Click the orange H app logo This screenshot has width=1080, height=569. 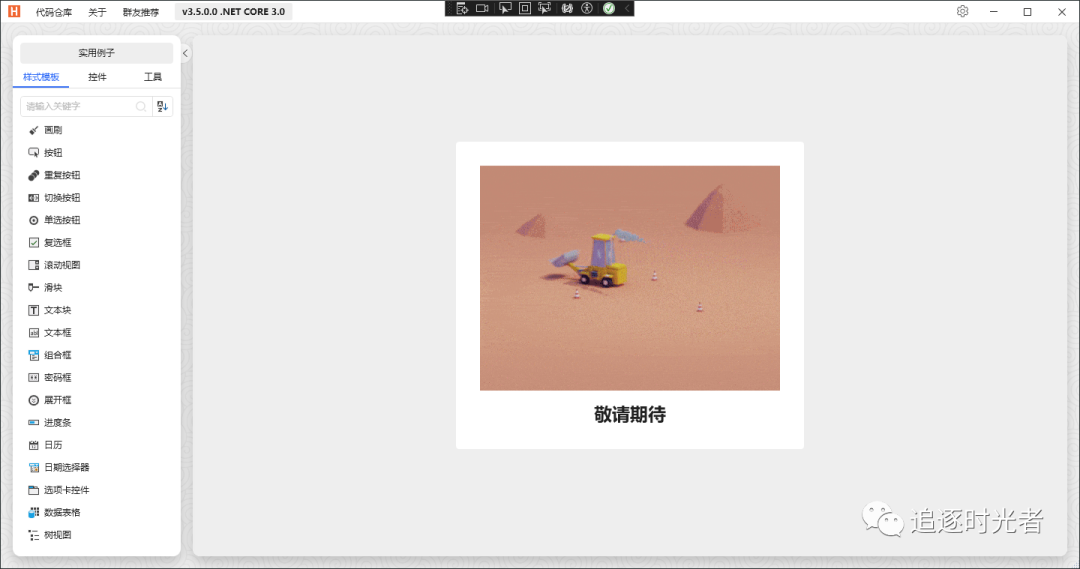[14, 12]
